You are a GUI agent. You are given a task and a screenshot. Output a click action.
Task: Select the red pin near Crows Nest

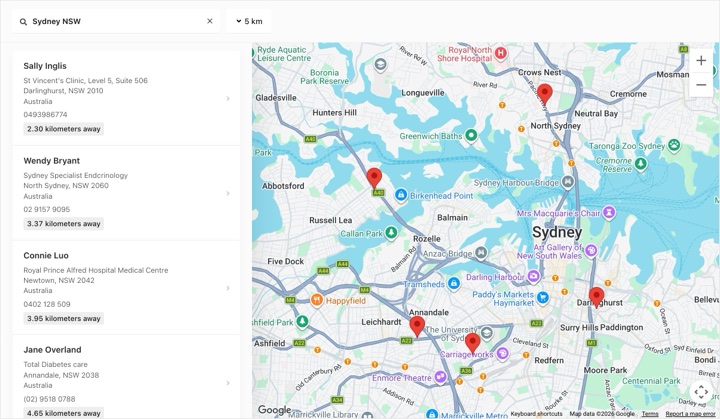point(545,94)
